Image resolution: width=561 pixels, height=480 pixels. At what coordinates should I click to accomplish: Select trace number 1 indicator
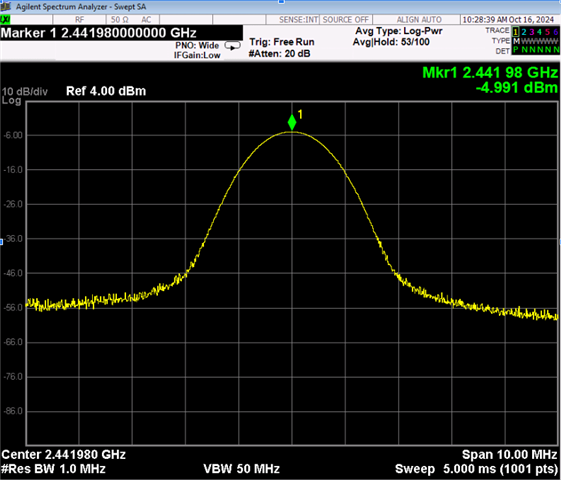pos(516,32)
